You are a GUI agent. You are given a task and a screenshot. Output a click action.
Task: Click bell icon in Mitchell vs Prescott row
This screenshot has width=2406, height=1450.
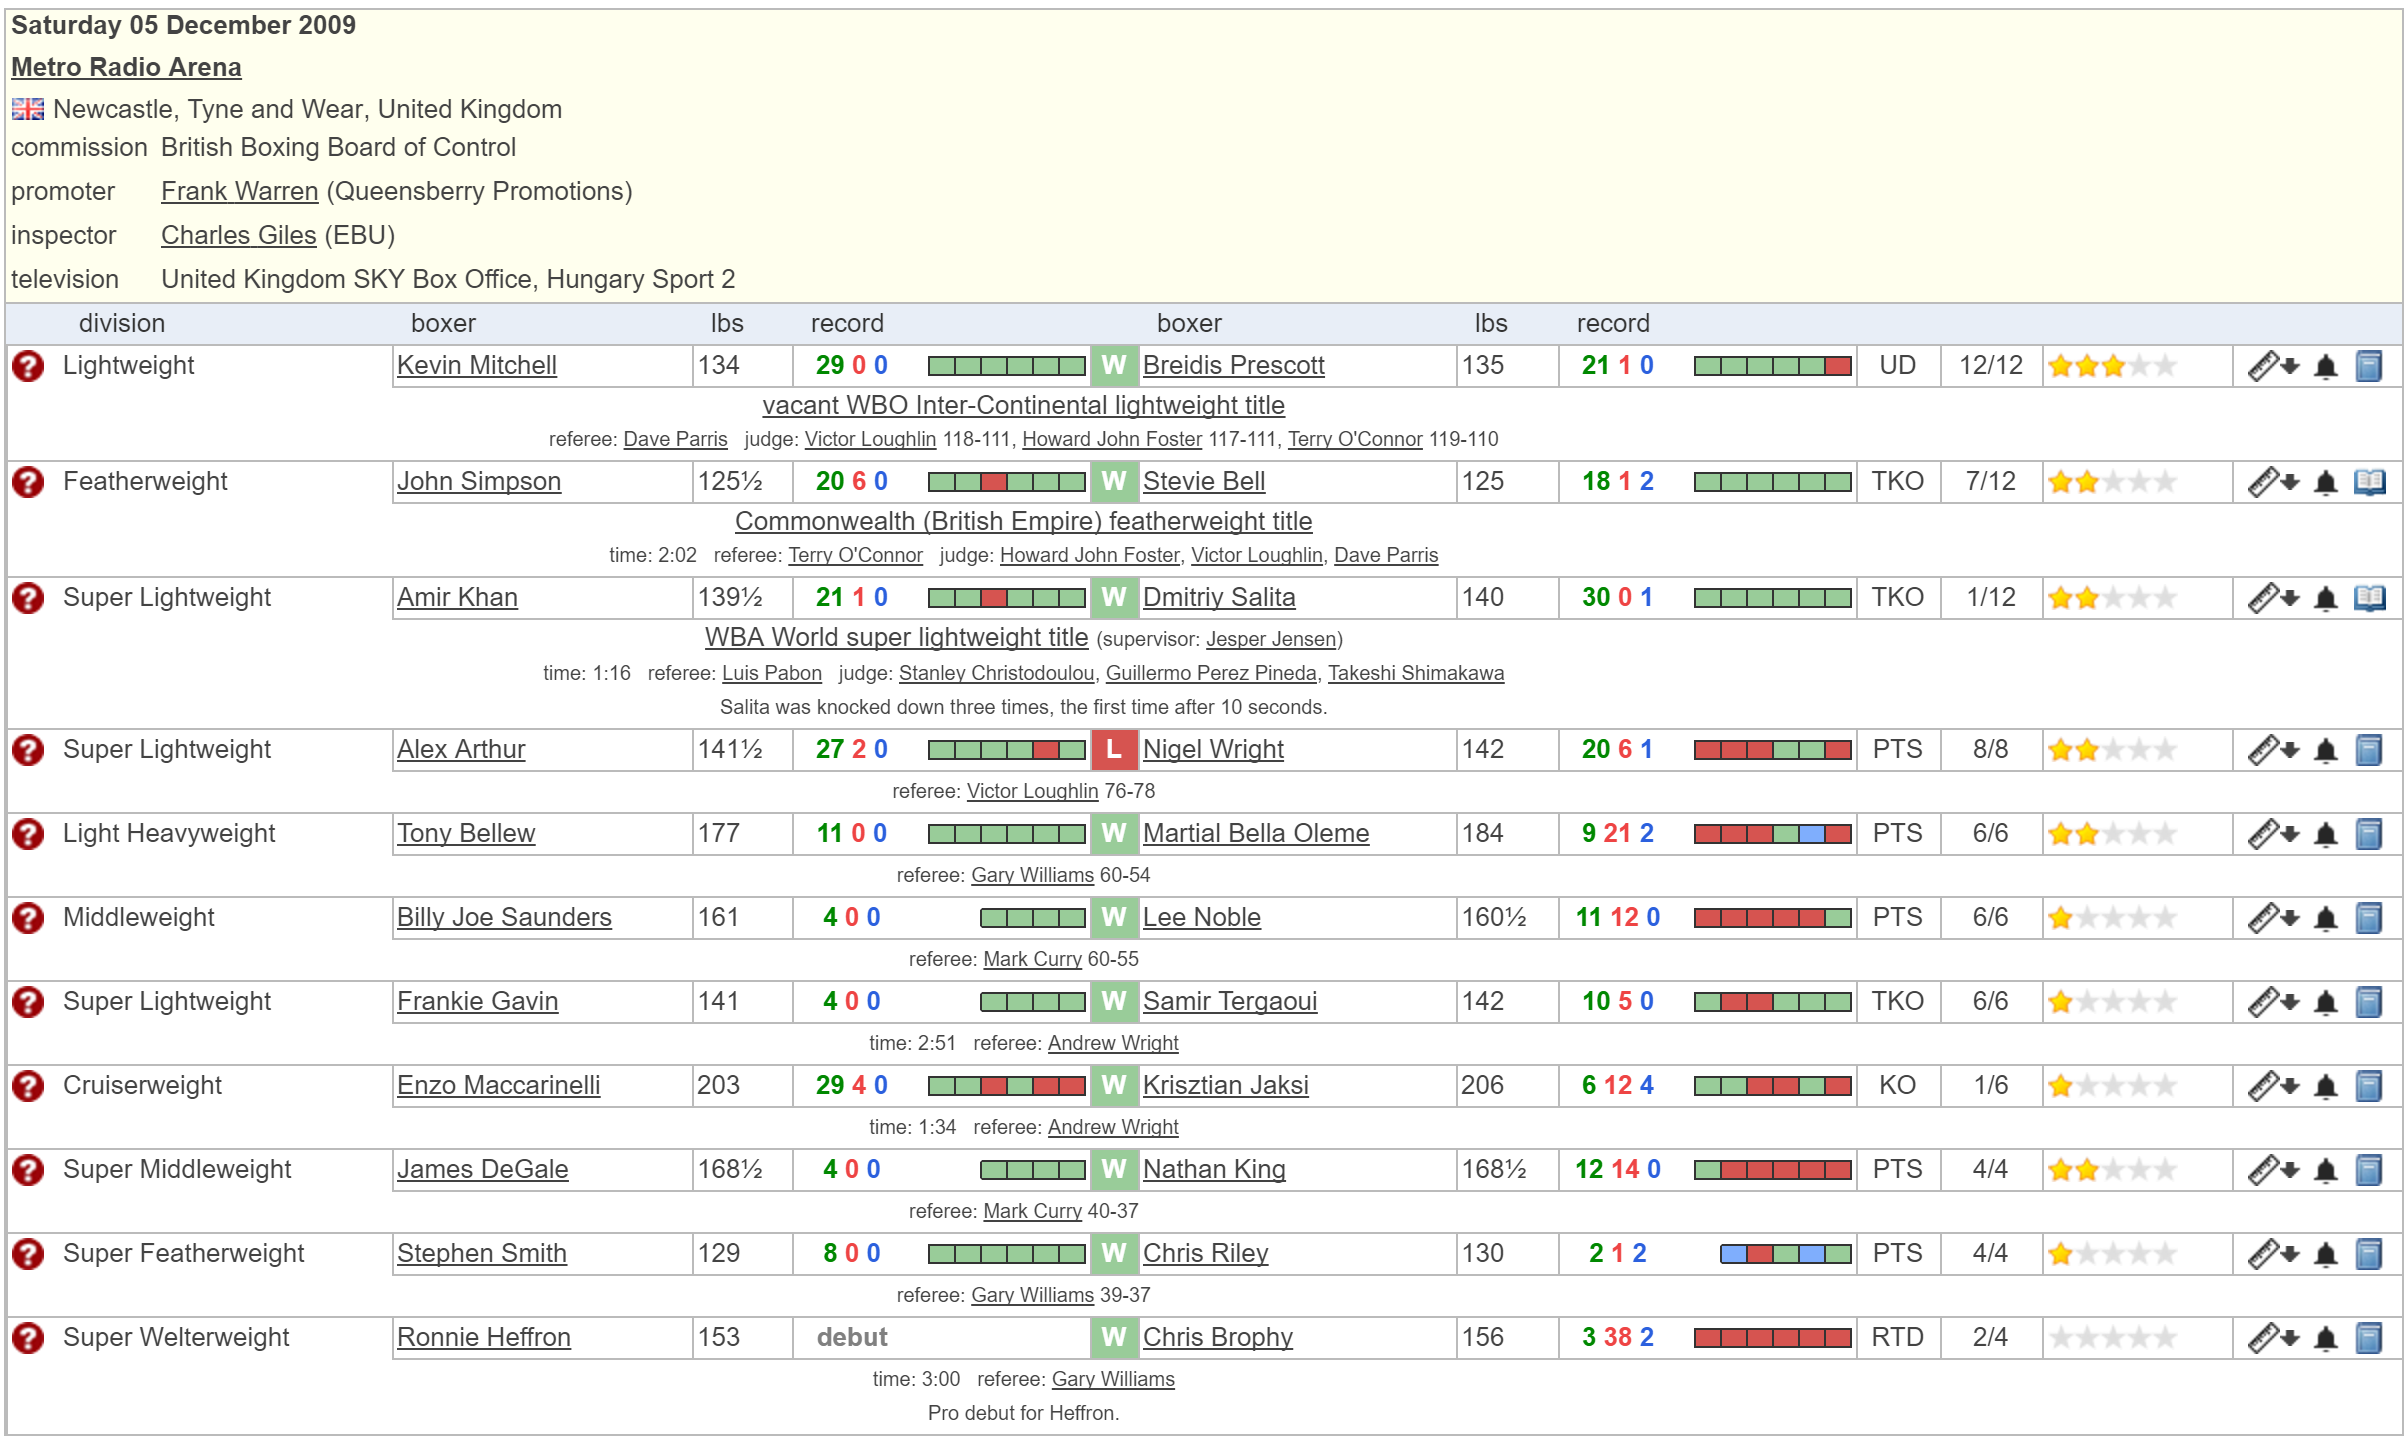click(x=2326, y=367)
